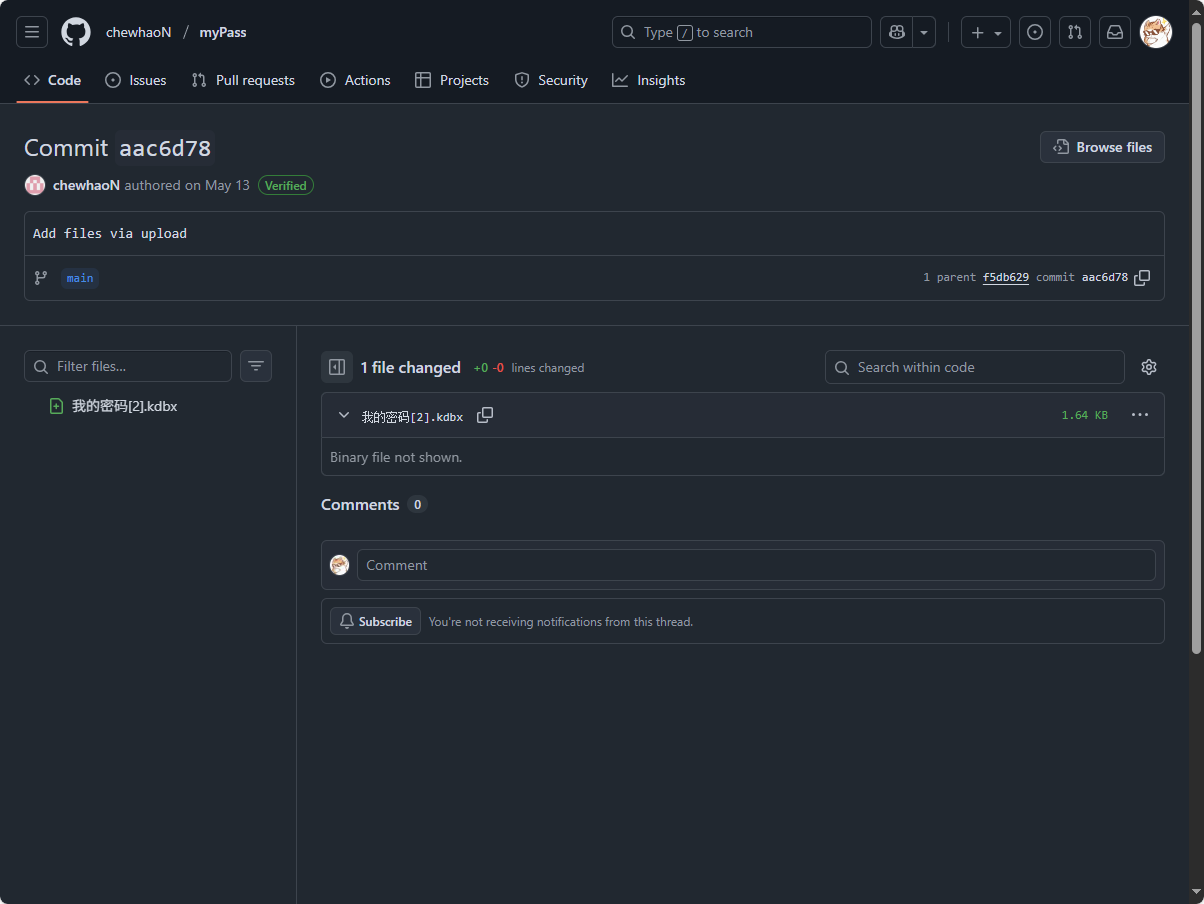Toggle the file filter options button

pyautogui.click(x=256, y=366)
